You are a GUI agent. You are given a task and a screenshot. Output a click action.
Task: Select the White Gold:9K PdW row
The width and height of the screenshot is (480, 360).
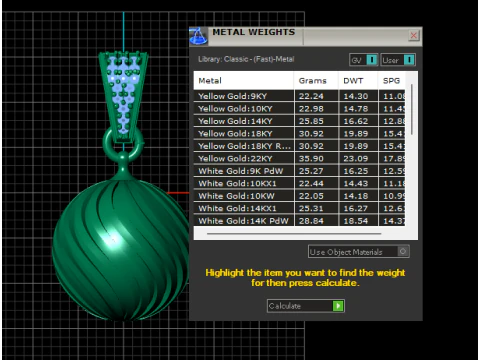(299, 171)
